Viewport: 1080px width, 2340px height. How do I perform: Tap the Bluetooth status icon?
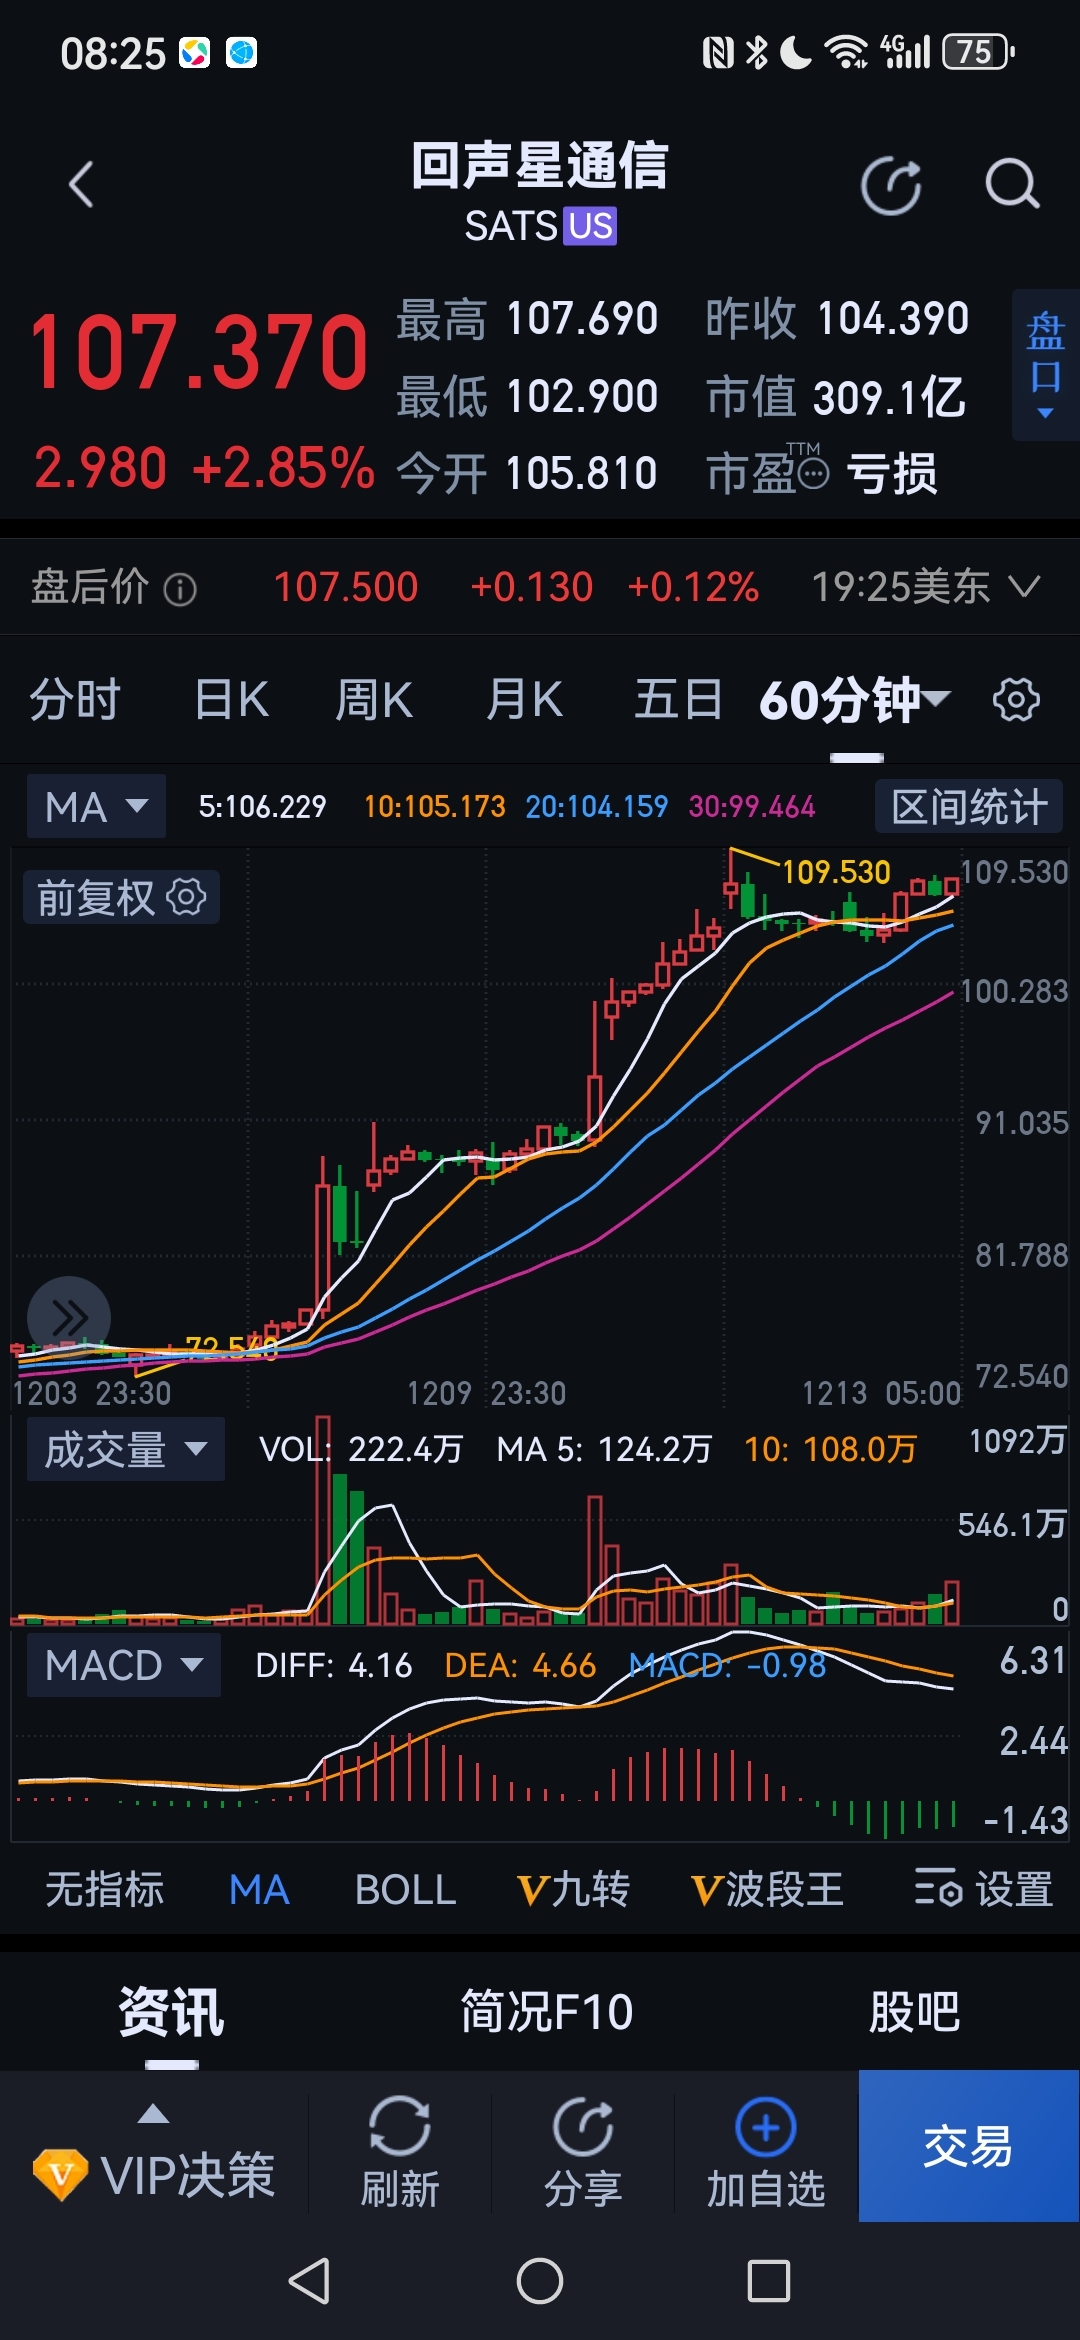tap(757, 51)
